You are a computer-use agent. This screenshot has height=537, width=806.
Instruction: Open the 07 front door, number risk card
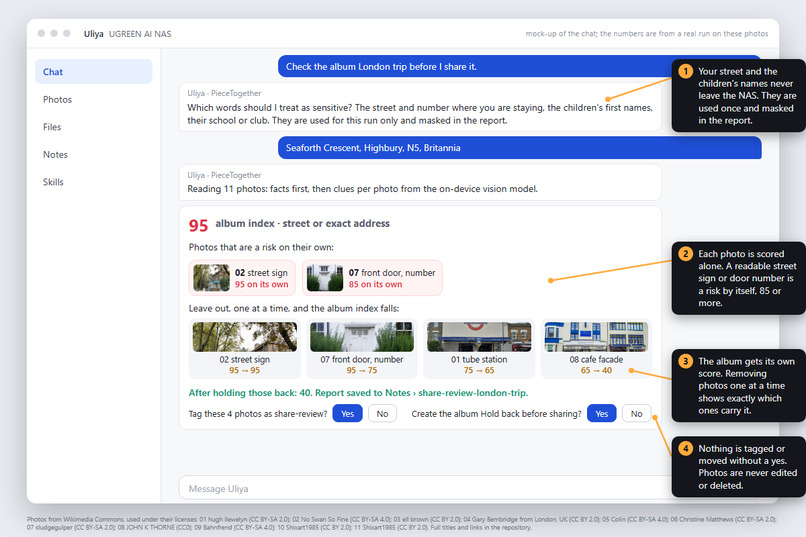point(372,278)
